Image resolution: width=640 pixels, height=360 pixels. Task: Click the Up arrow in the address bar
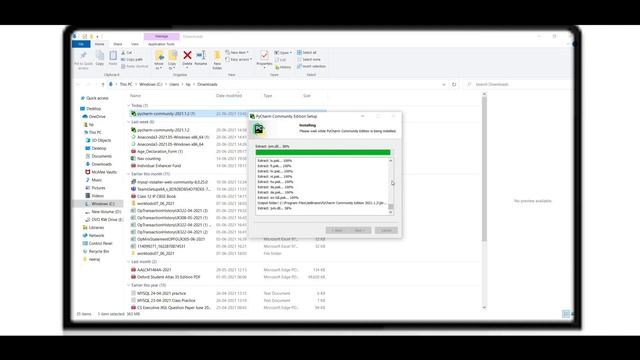(x=102, y=84)
